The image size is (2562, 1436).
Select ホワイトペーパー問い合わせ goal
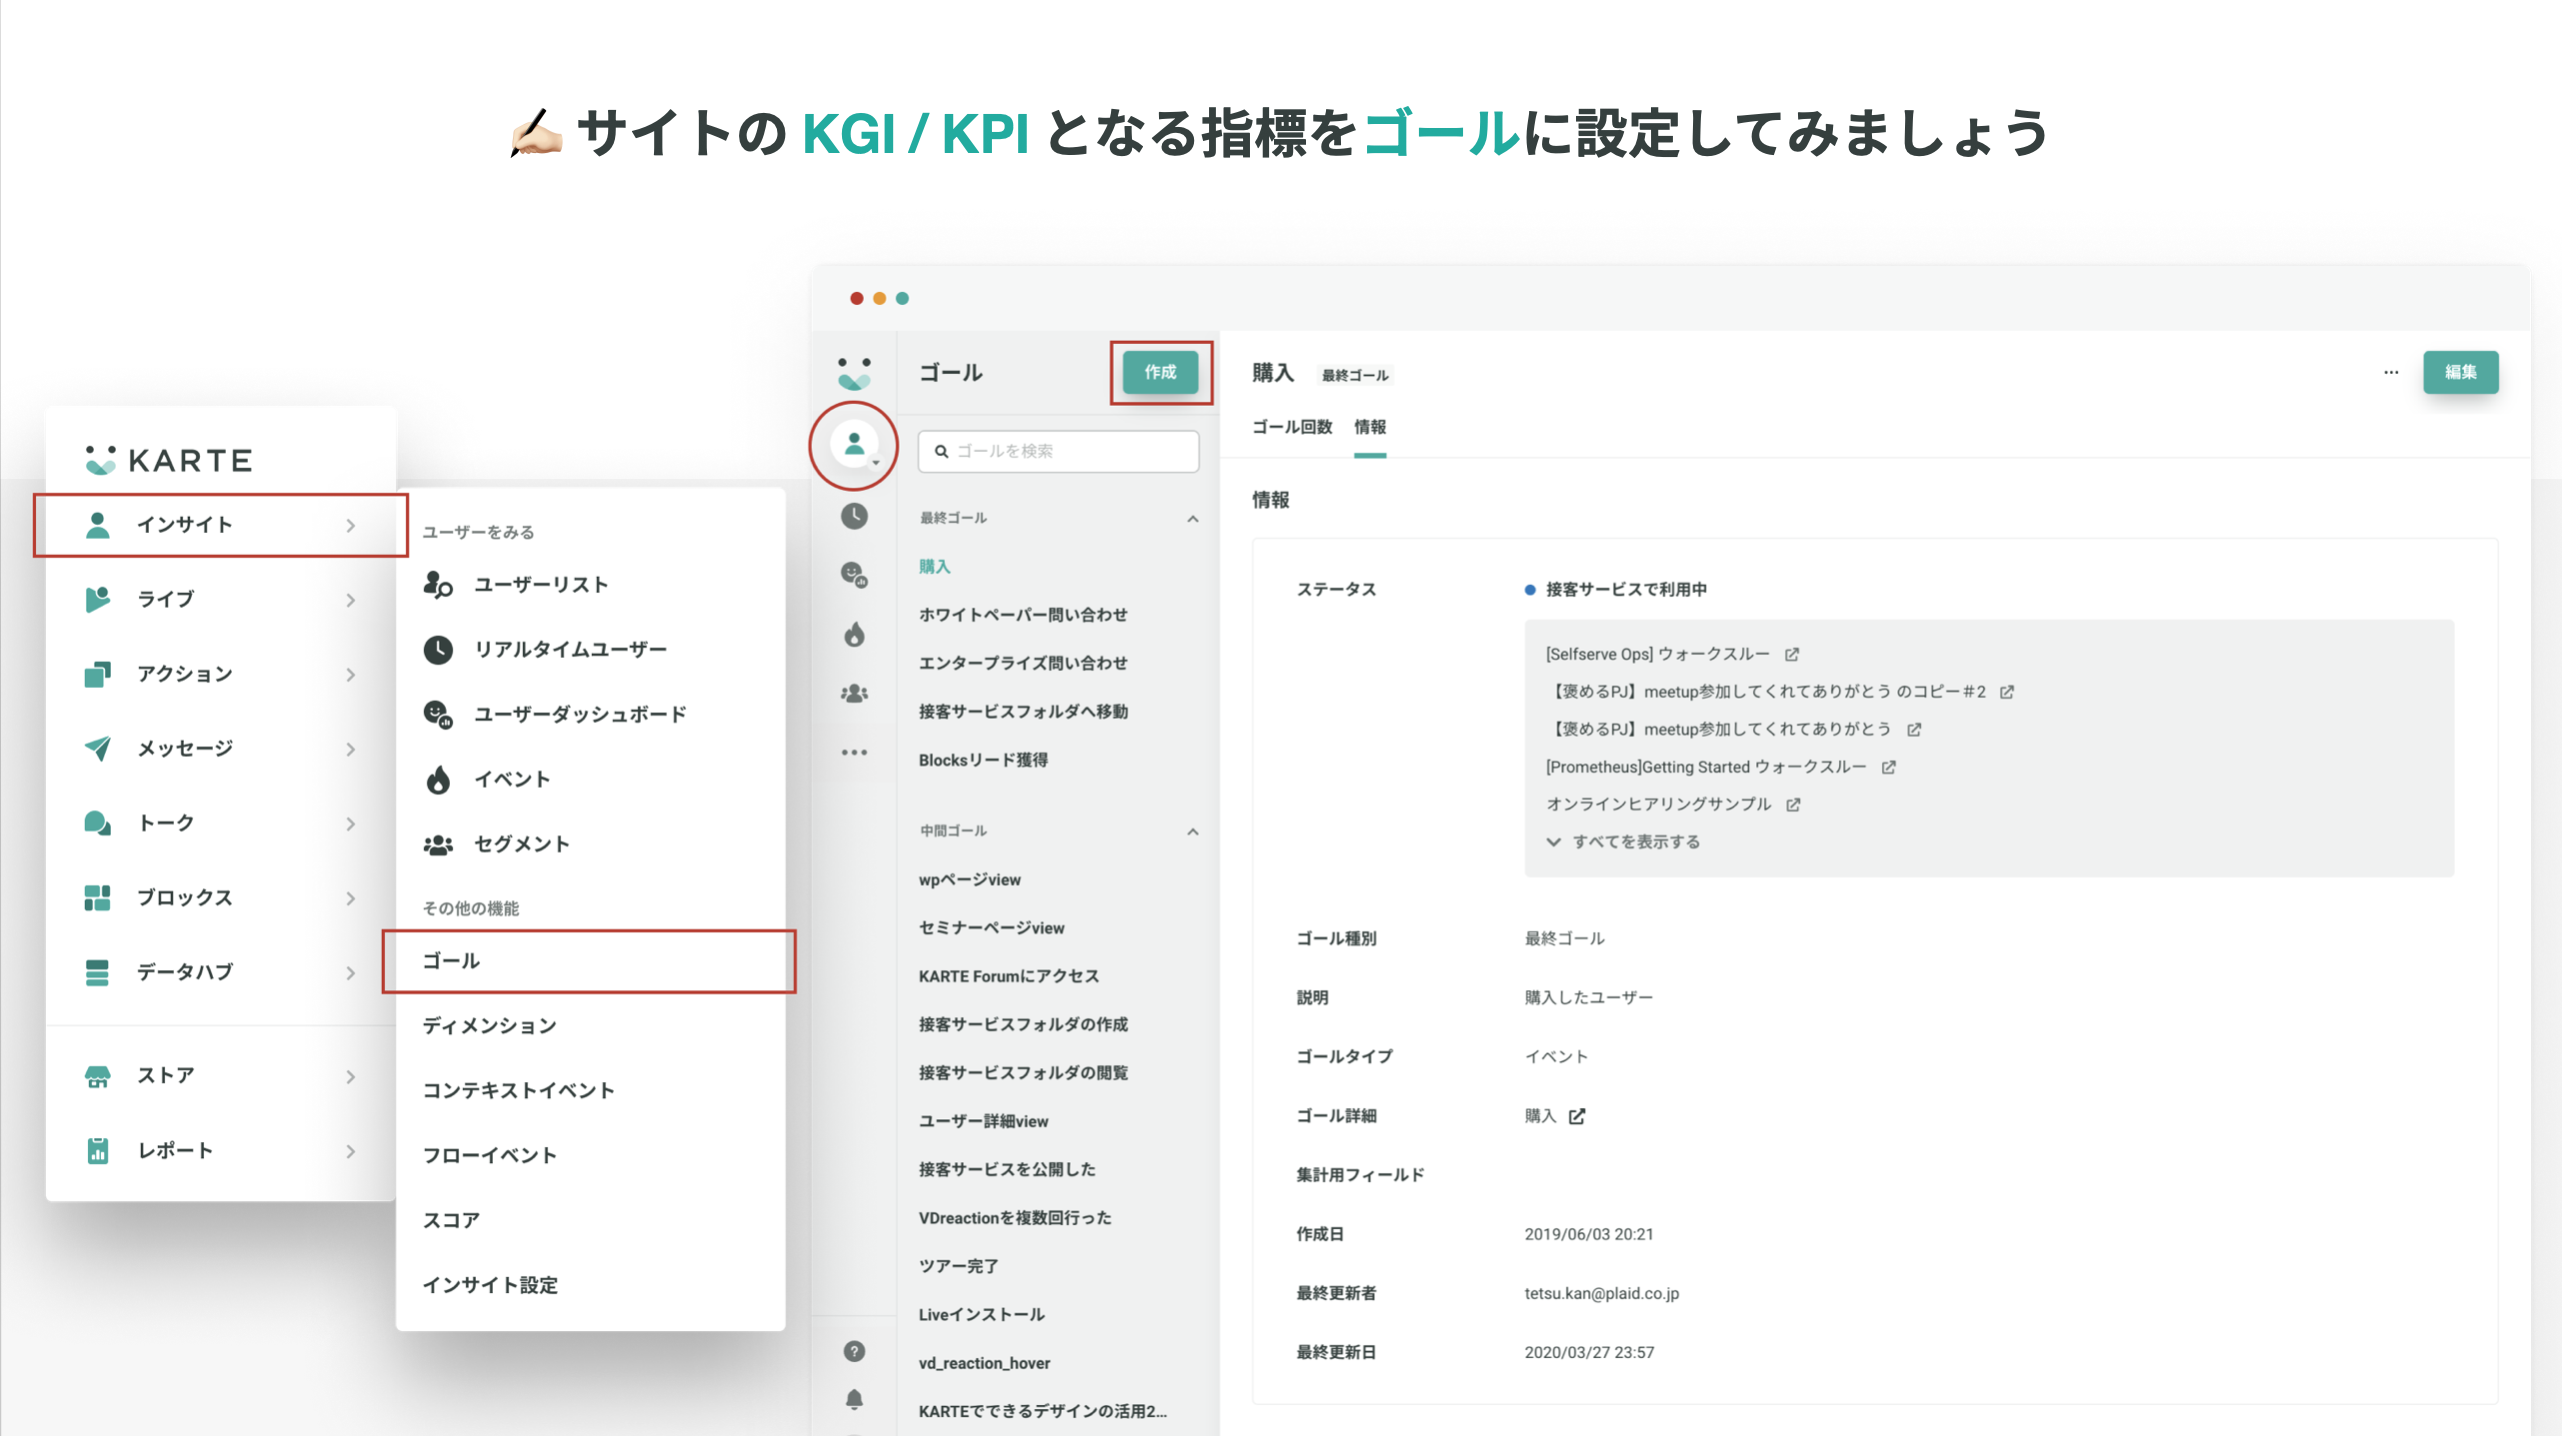tap(1022, 614)
